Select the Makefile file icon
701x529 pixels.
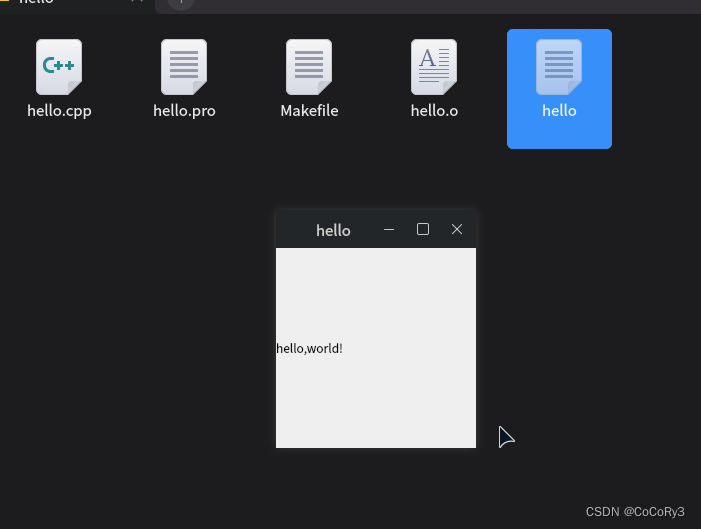click(x=309, y=67)
